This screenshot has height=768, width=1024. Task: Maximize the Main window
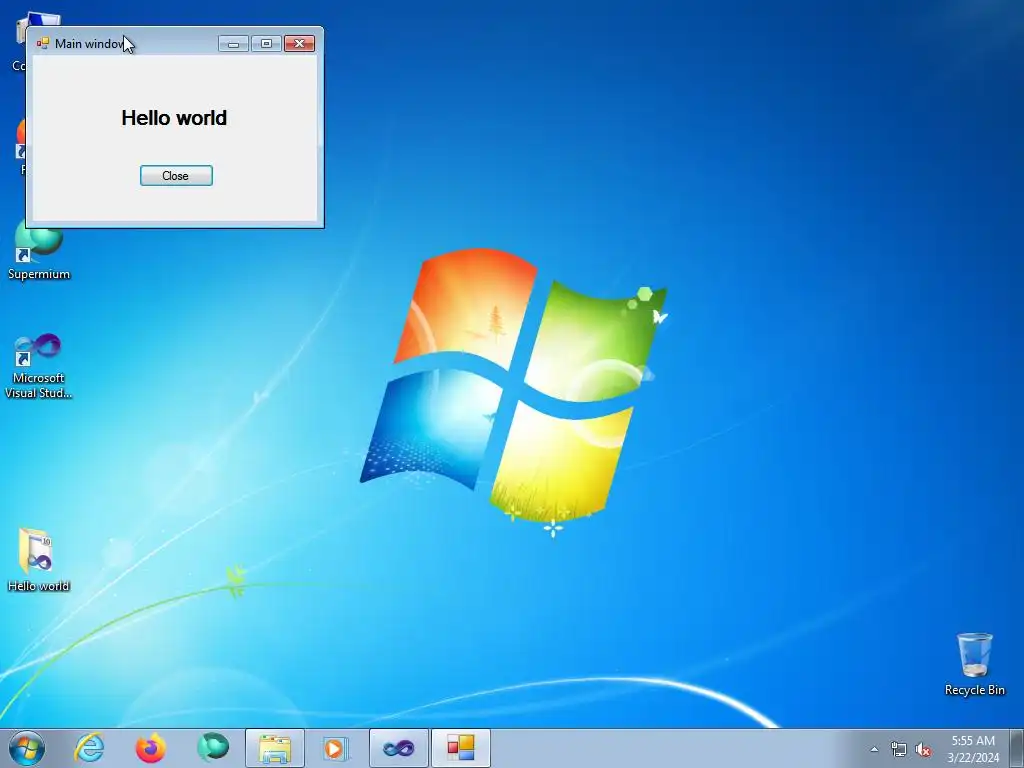tap(266, 44)
